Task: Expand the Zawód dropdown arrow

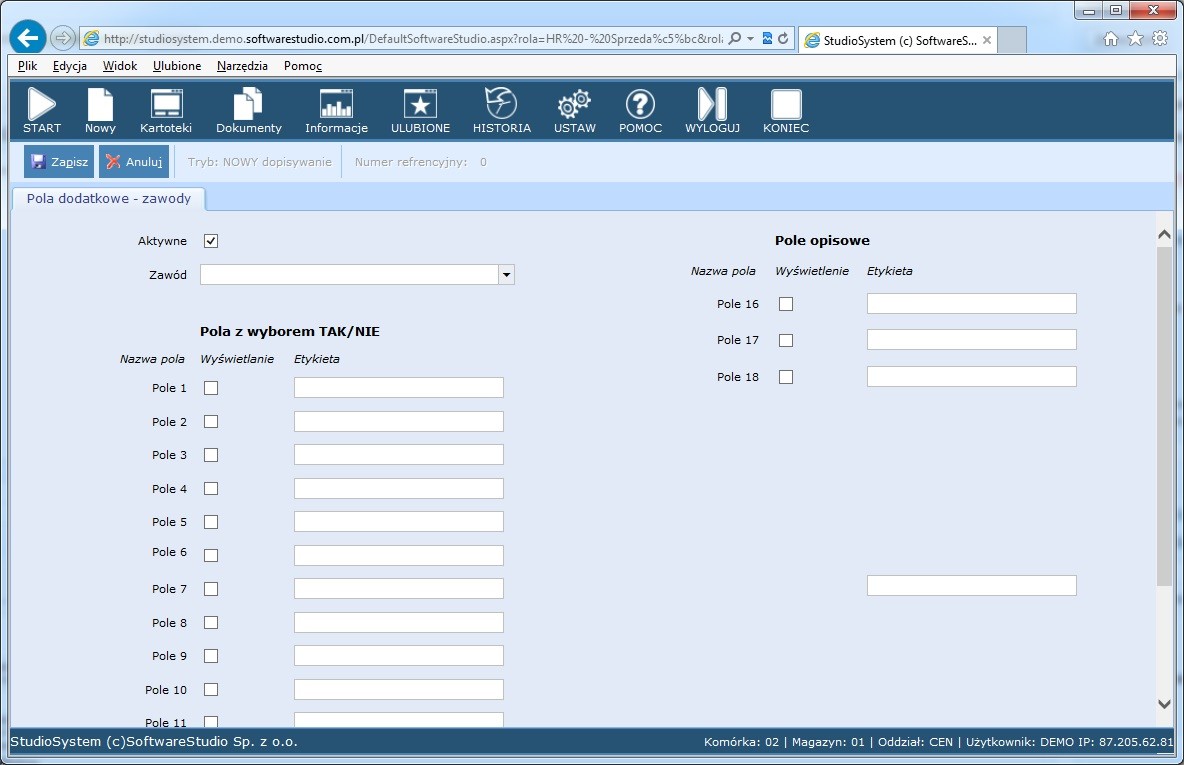Action: point(506,275)
